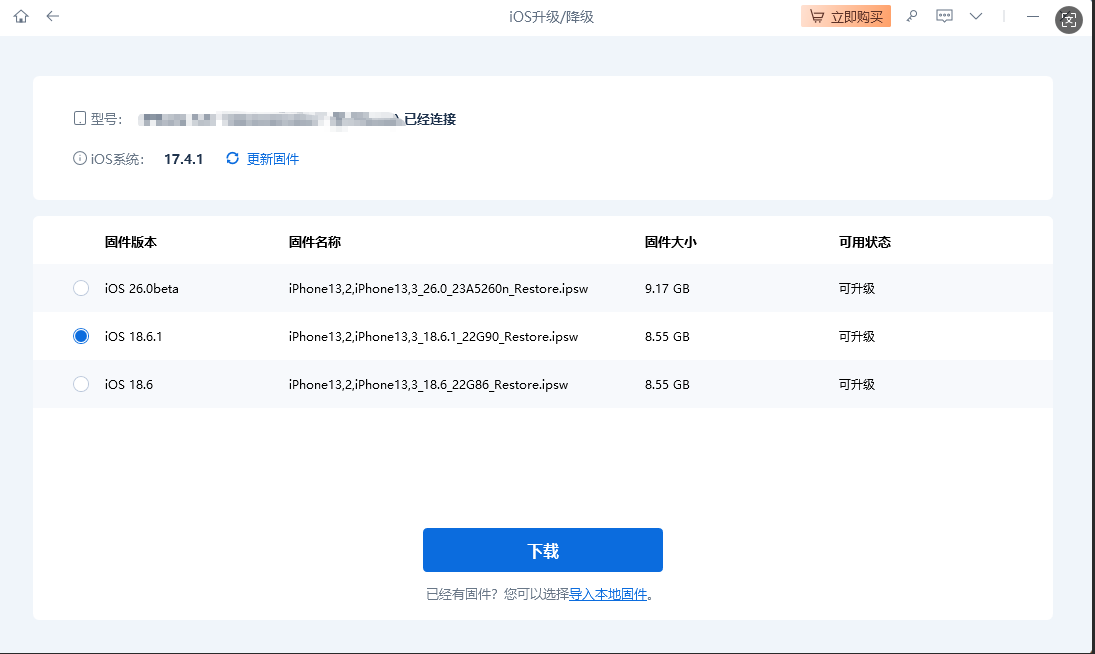Click the back arrow icon
This screenshot has height=654, width=1095.
[x=51, y=16]
